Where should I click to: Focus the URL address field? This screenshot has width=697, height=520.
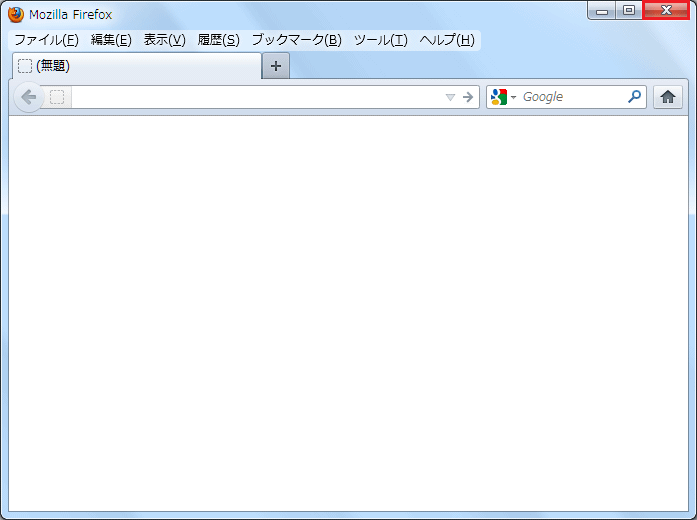point(258,97)
